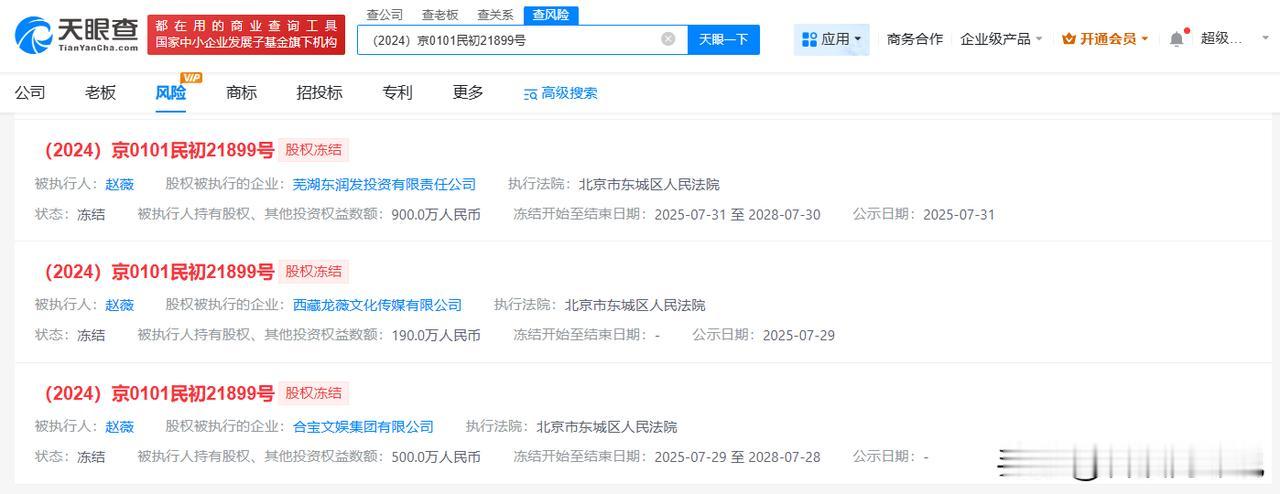
Task: Click the 天眼一下 search button
Action: (x=723, y=40)
